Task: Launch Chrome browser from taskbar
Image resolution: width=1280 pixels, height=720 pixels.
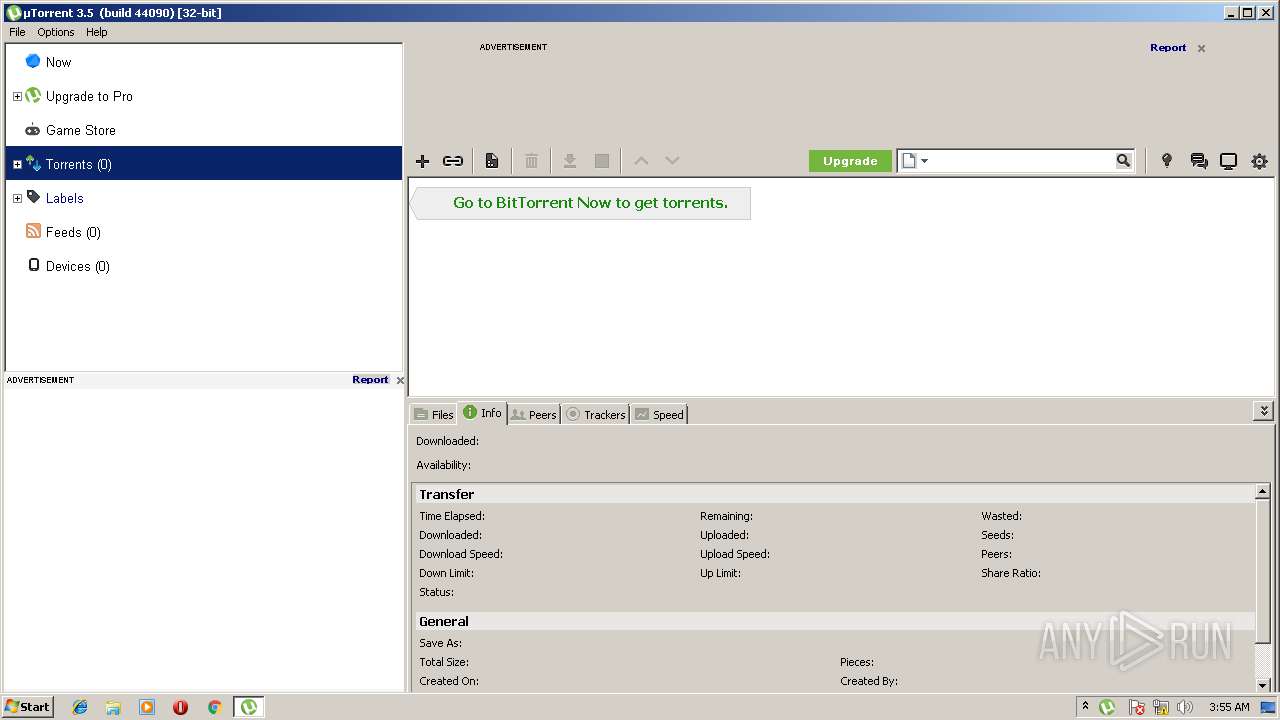Action: tap(214, 707)
